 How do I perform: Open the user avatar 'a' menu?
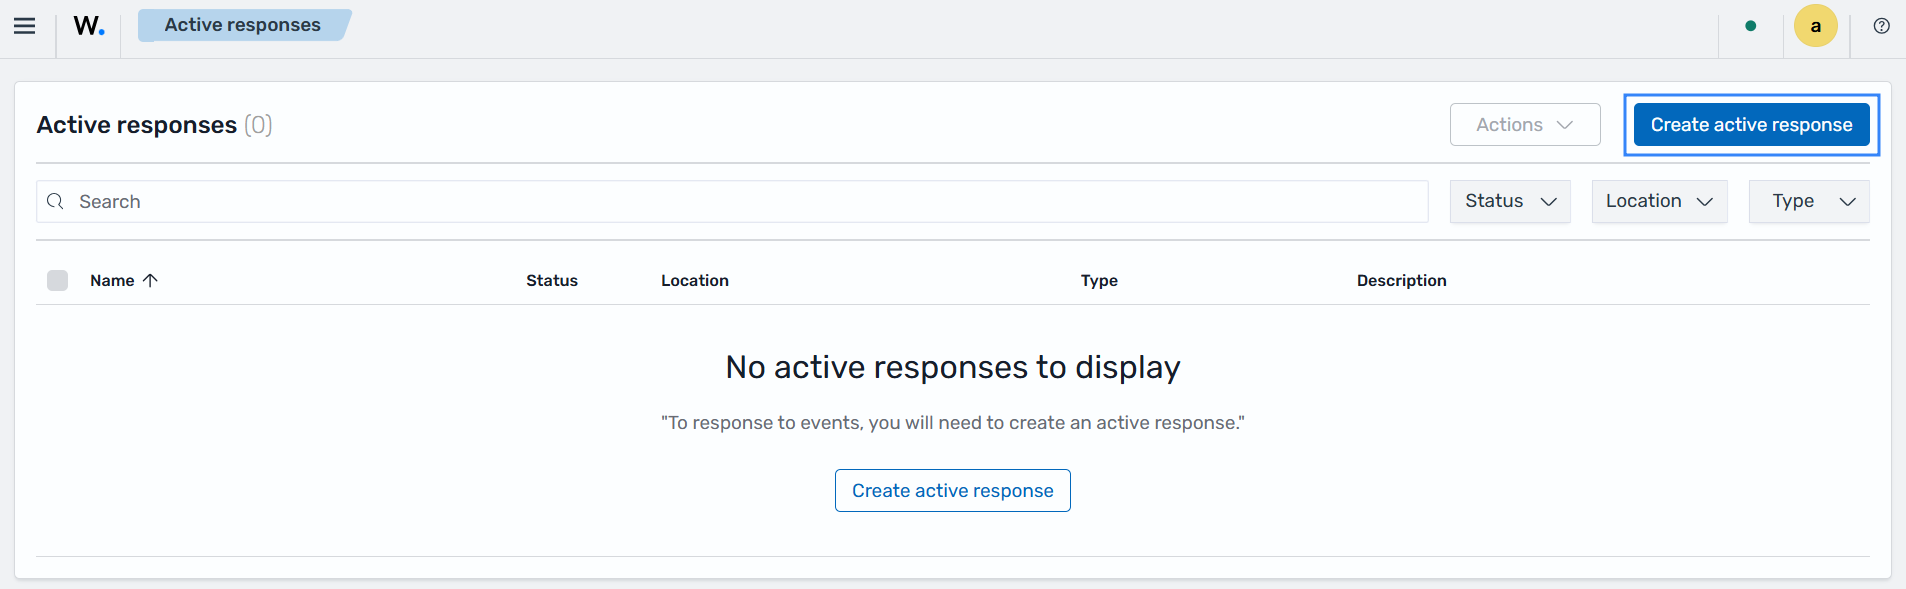tap(1815, 26)
